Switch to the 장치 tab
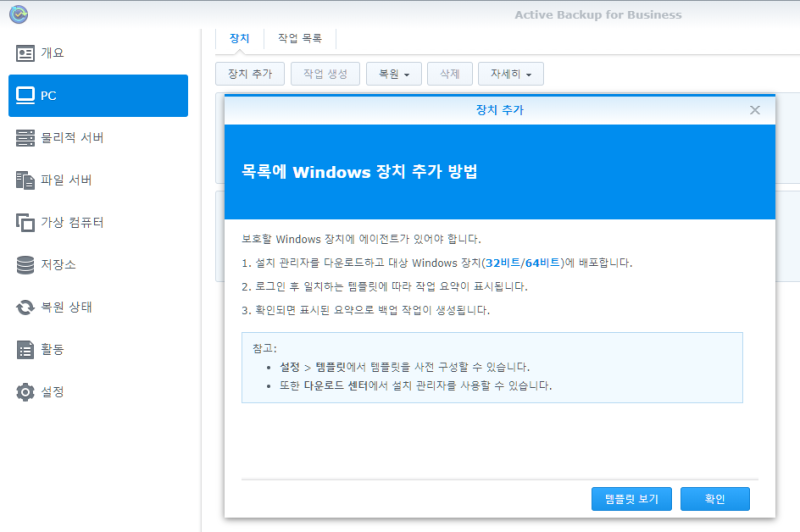Viewport: 800px width, 532px height. [239, 38]
